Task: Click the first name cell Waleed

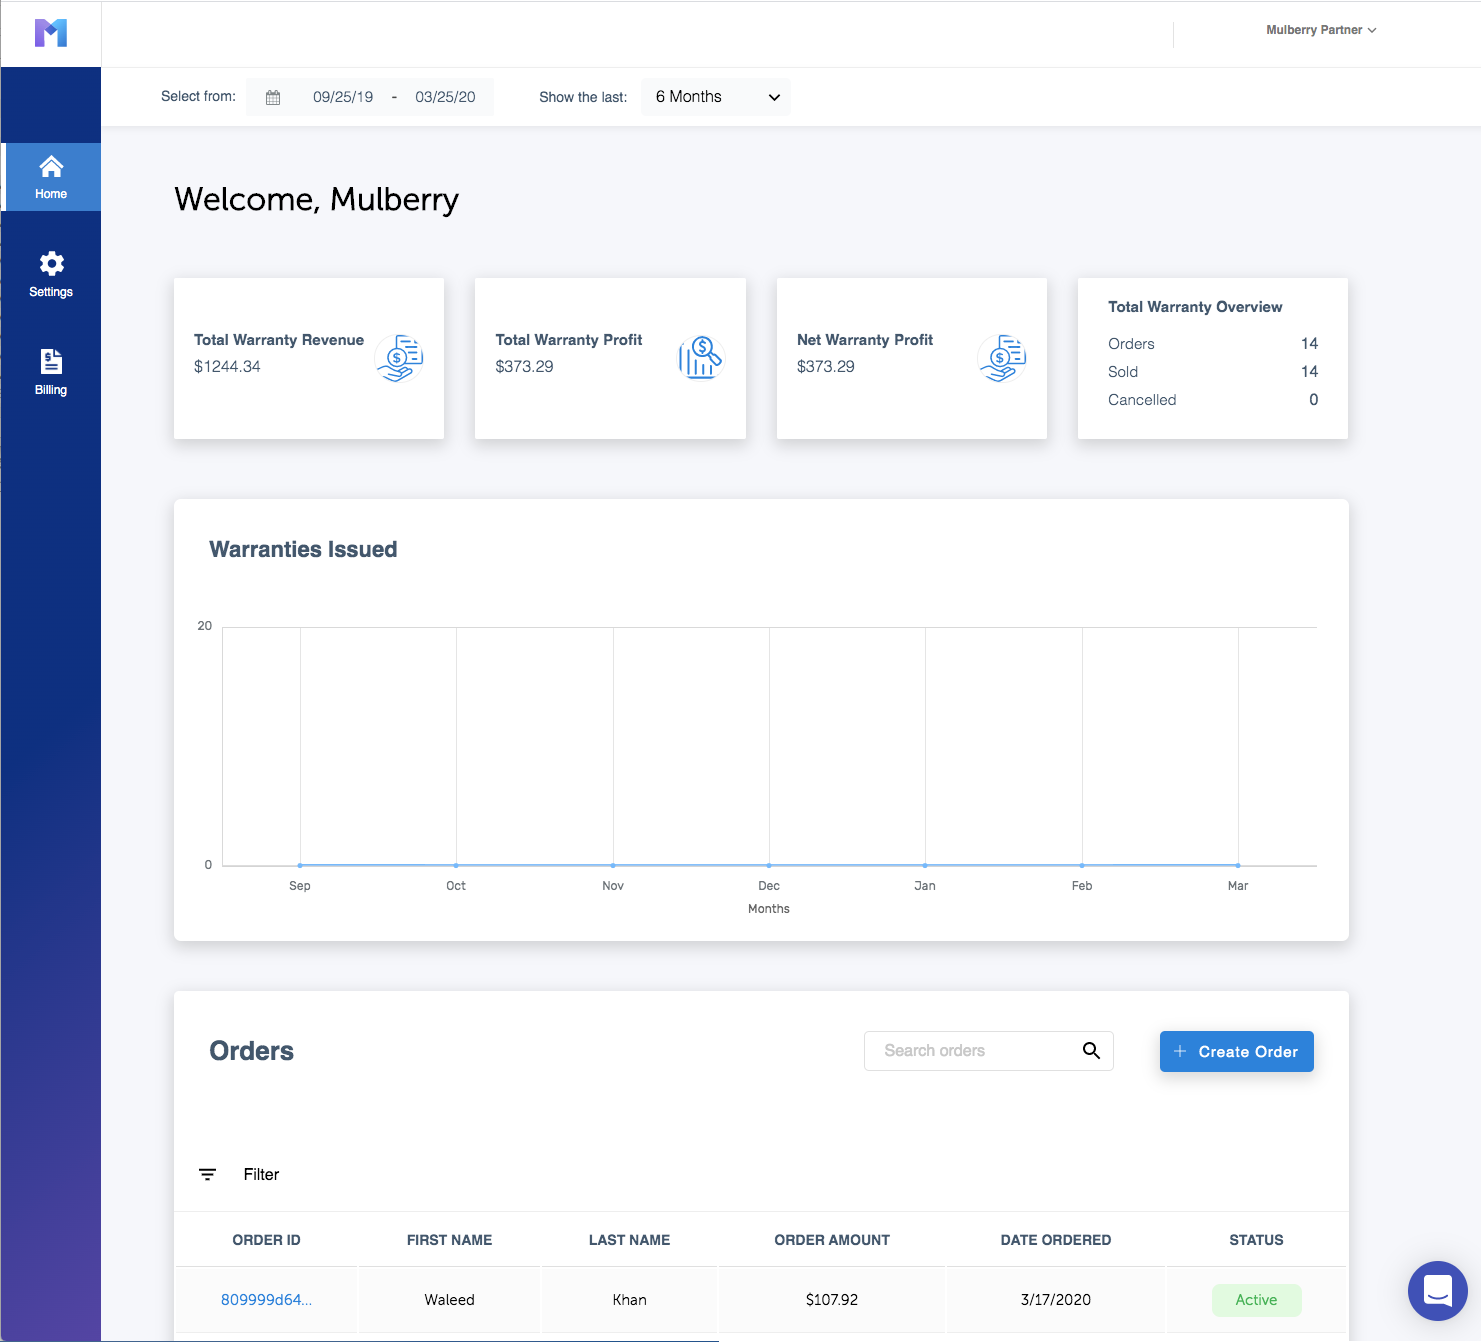Action: pyautogui.click(x=449, y=1300)
